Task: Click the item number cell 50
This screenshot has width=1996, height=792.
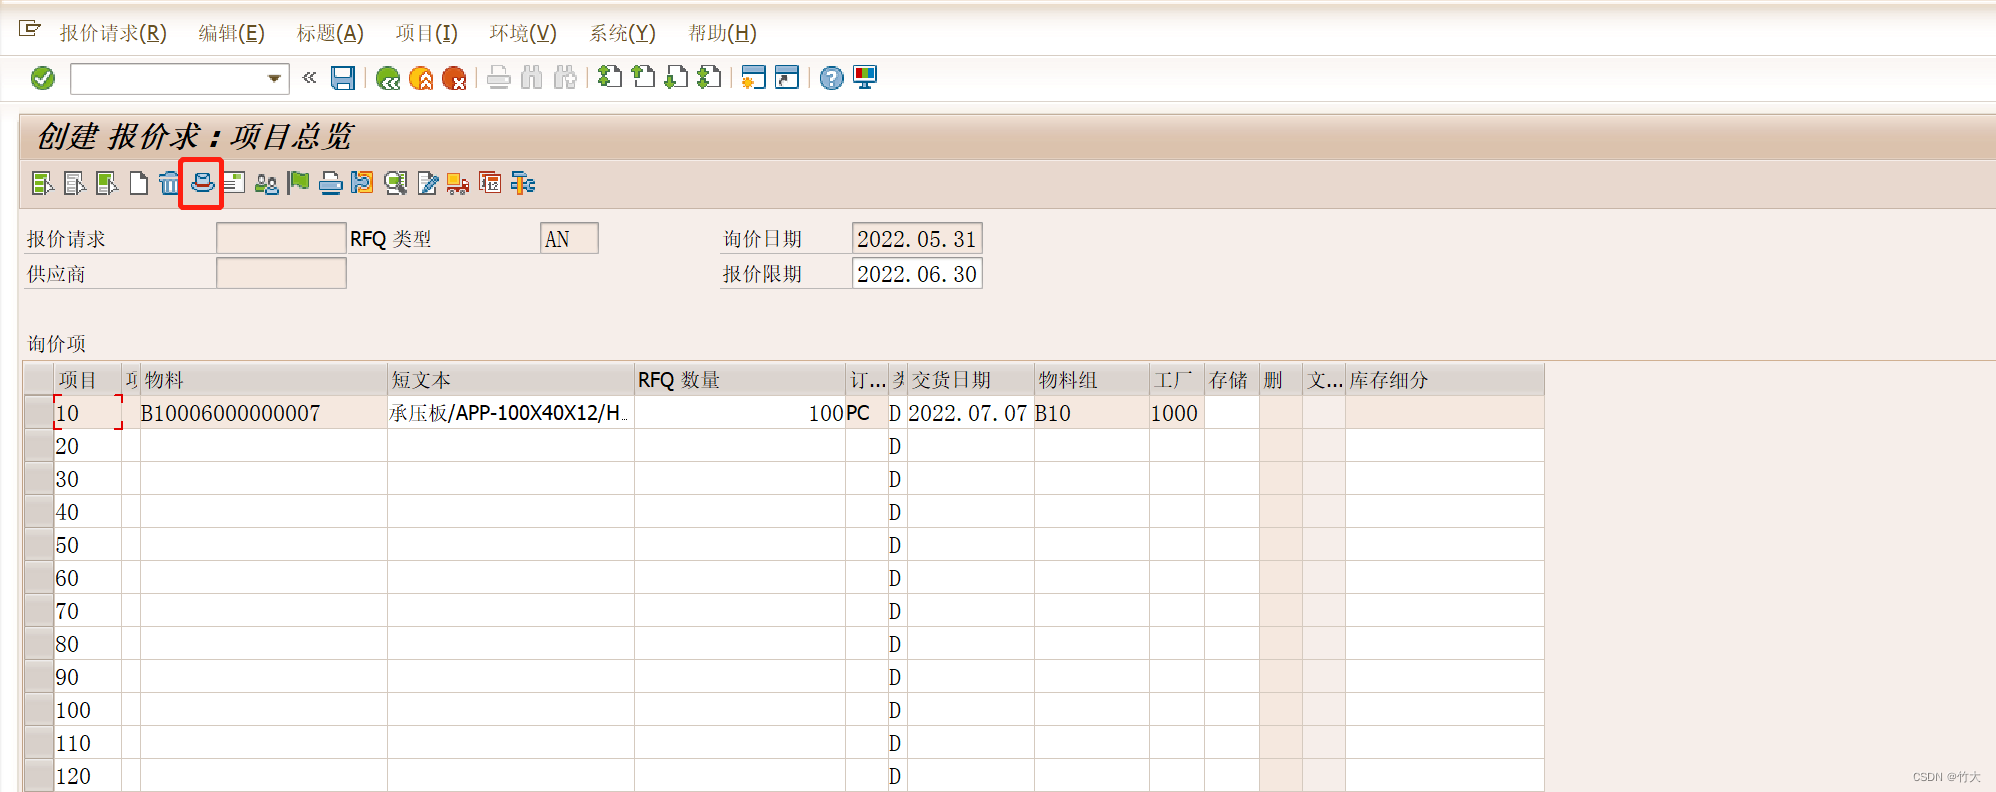Action: tap(88, 544)
